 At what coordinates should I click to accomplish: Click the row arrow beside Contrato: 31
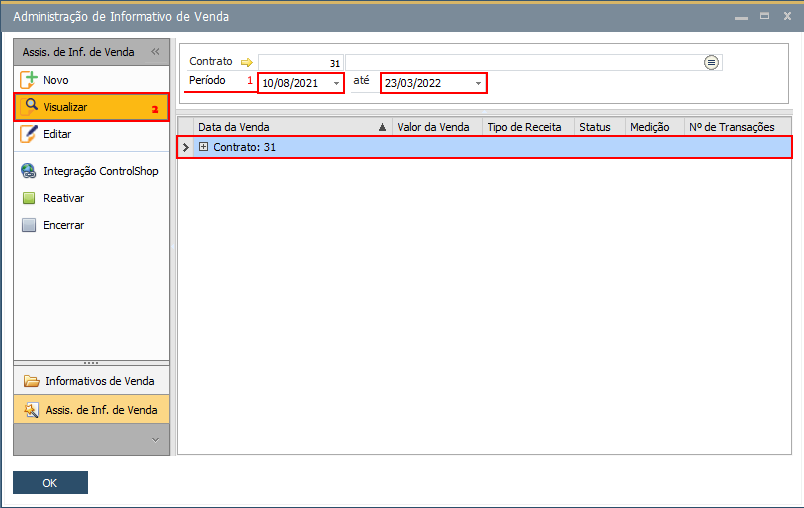point(186,147)
